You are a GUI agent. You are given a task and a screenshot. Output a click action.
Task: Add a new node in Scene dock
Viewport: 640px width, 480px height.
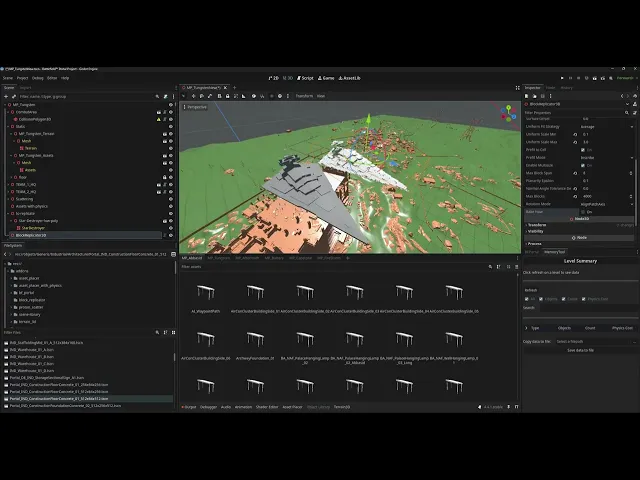click(6, 97)
